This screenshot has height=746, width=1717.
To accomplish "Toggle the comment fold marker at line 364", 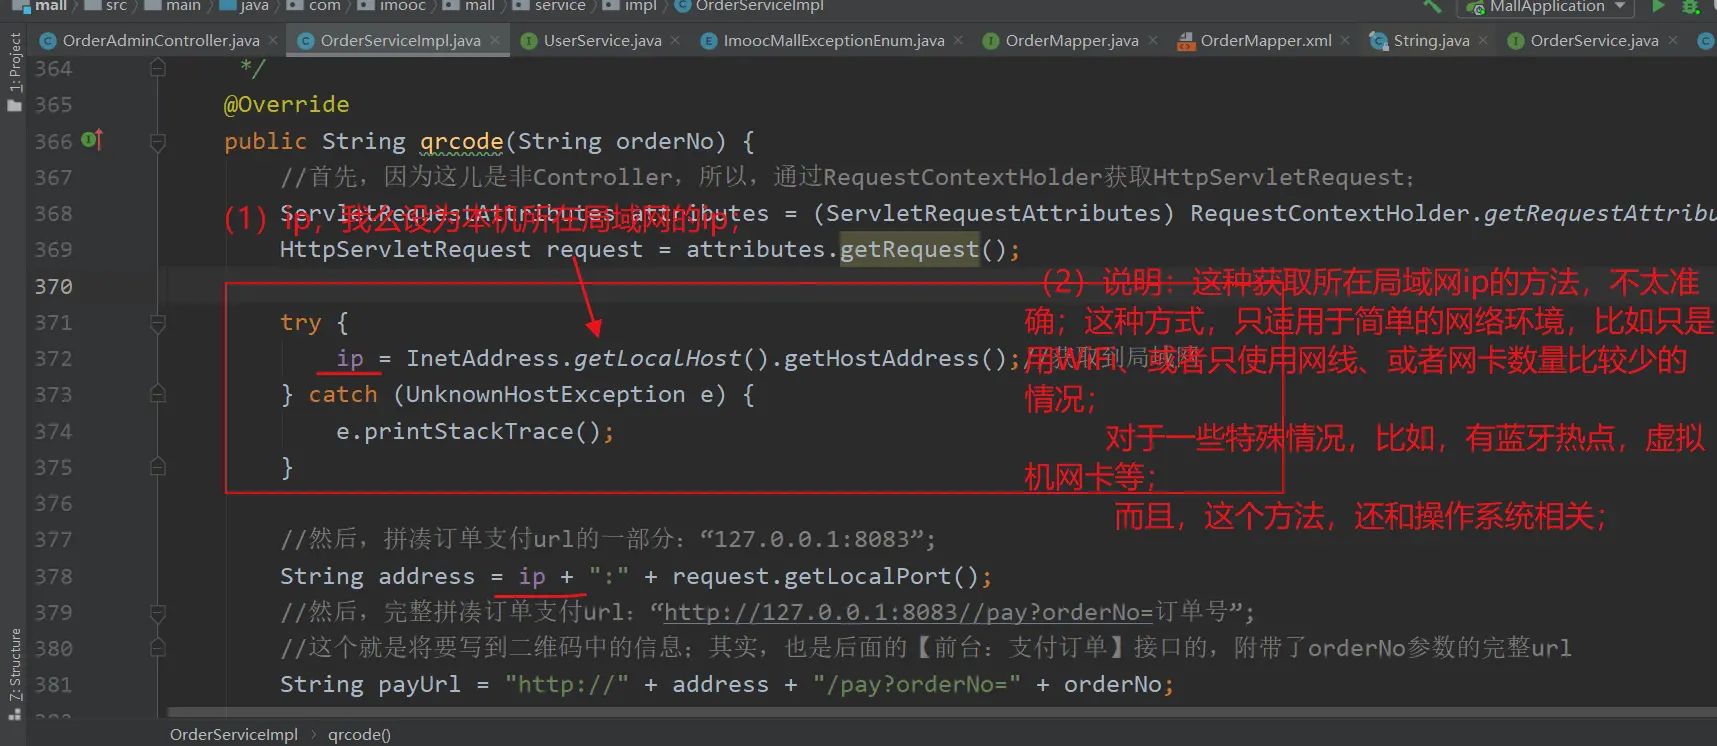I will tap(158, 68).
